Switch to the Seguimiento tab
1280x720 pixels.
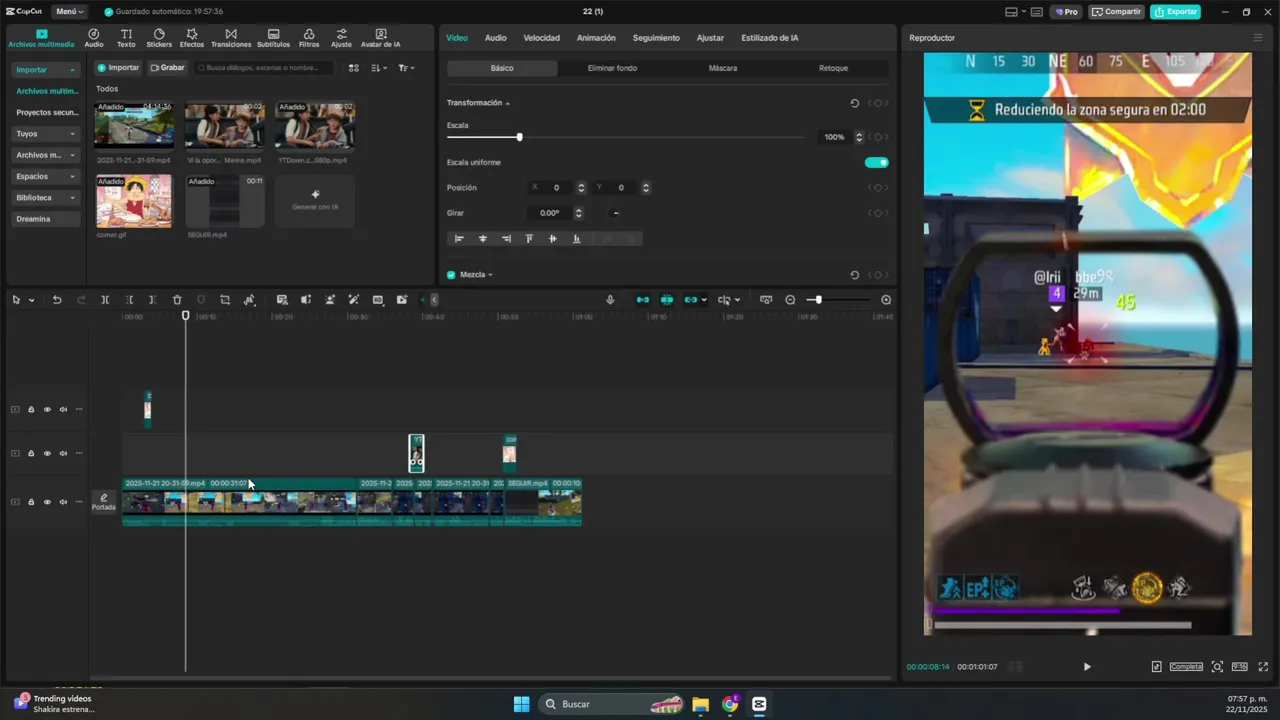point(656,38)
